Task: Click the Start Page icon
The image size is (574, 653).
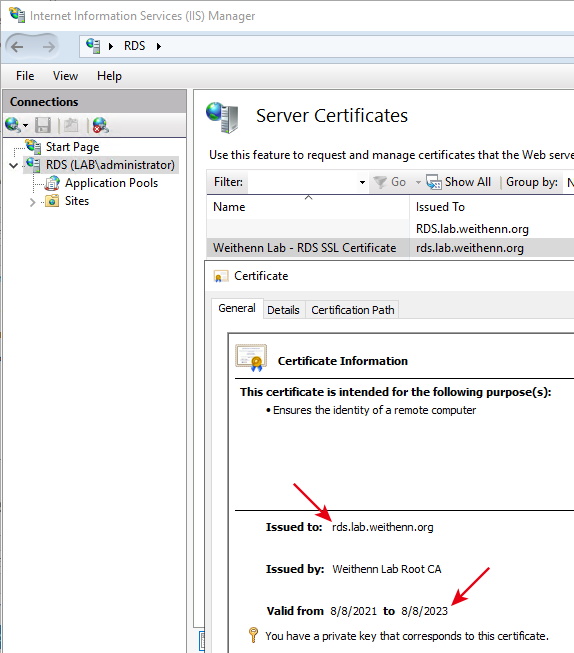Action: (33, 147)
